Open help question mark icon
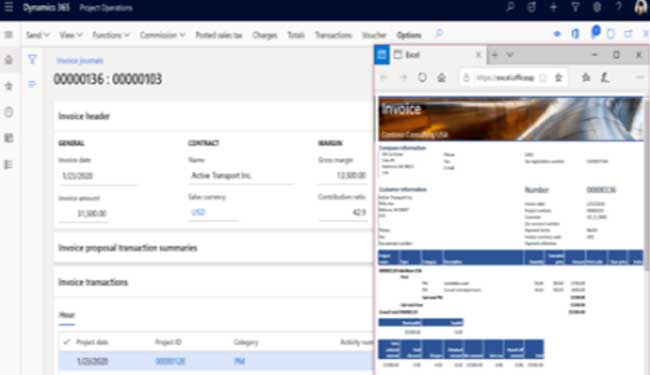 click(618, 7)
